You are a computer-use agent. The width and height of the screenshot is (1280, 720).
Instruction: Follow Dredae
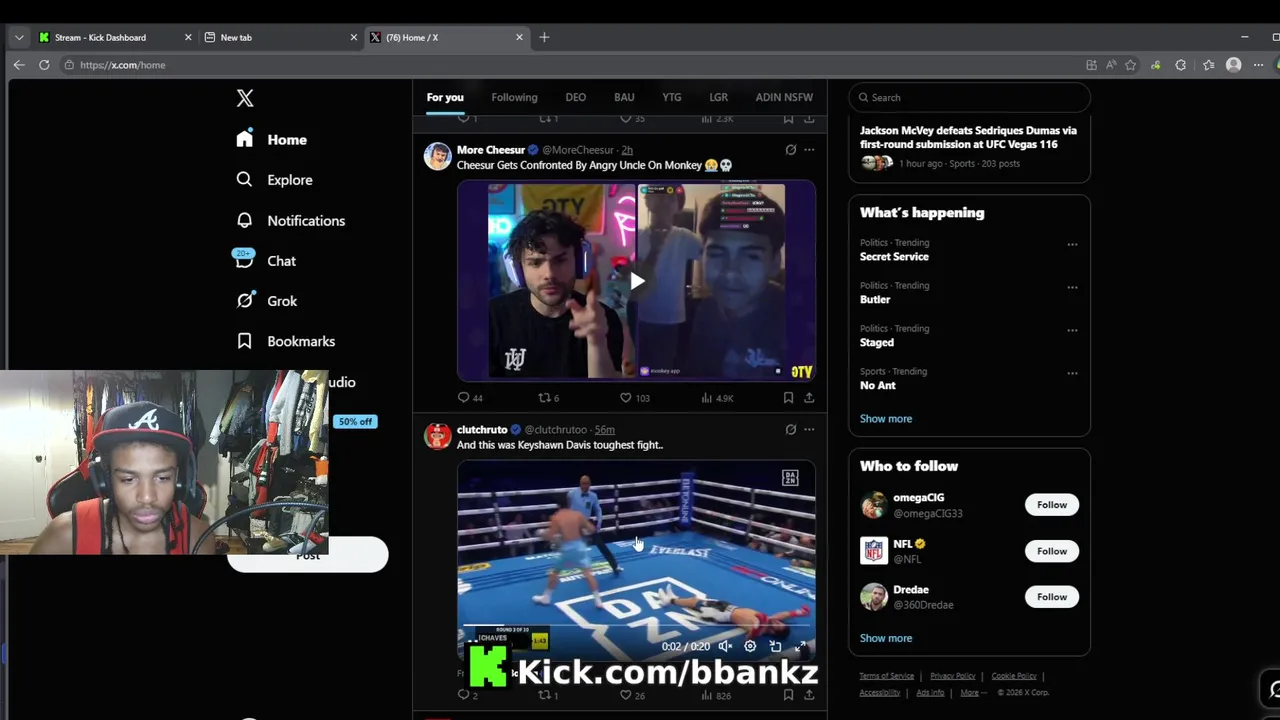(x=1052, y=597)
